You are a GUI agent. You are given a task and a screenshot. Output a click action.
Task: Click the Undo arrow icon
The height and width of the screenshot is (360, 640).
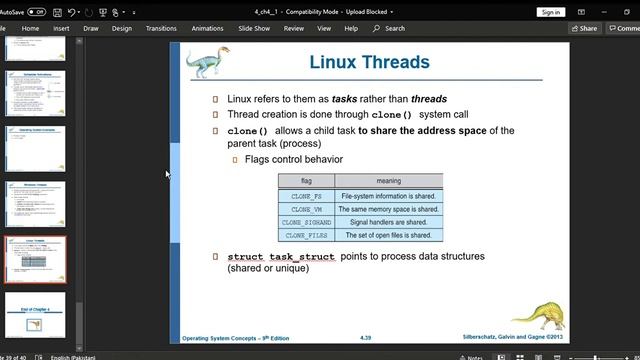(x=71, y=12)
